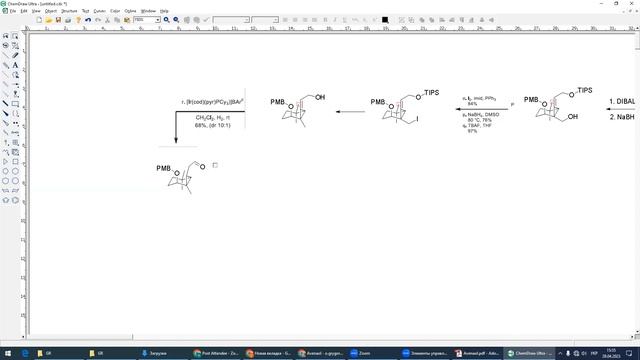Viewport: 640px width, 360px height.
Task: Select the Marquee selection tool
Action: (15, 36)
